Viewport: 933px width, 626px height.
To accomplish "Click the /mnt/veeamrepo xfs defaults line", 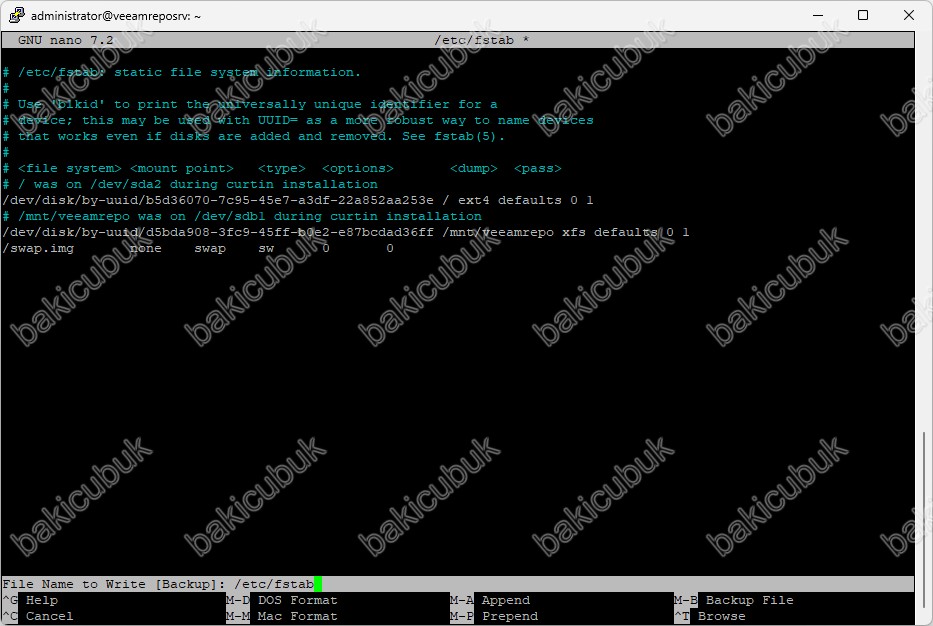I will [346, 233].
